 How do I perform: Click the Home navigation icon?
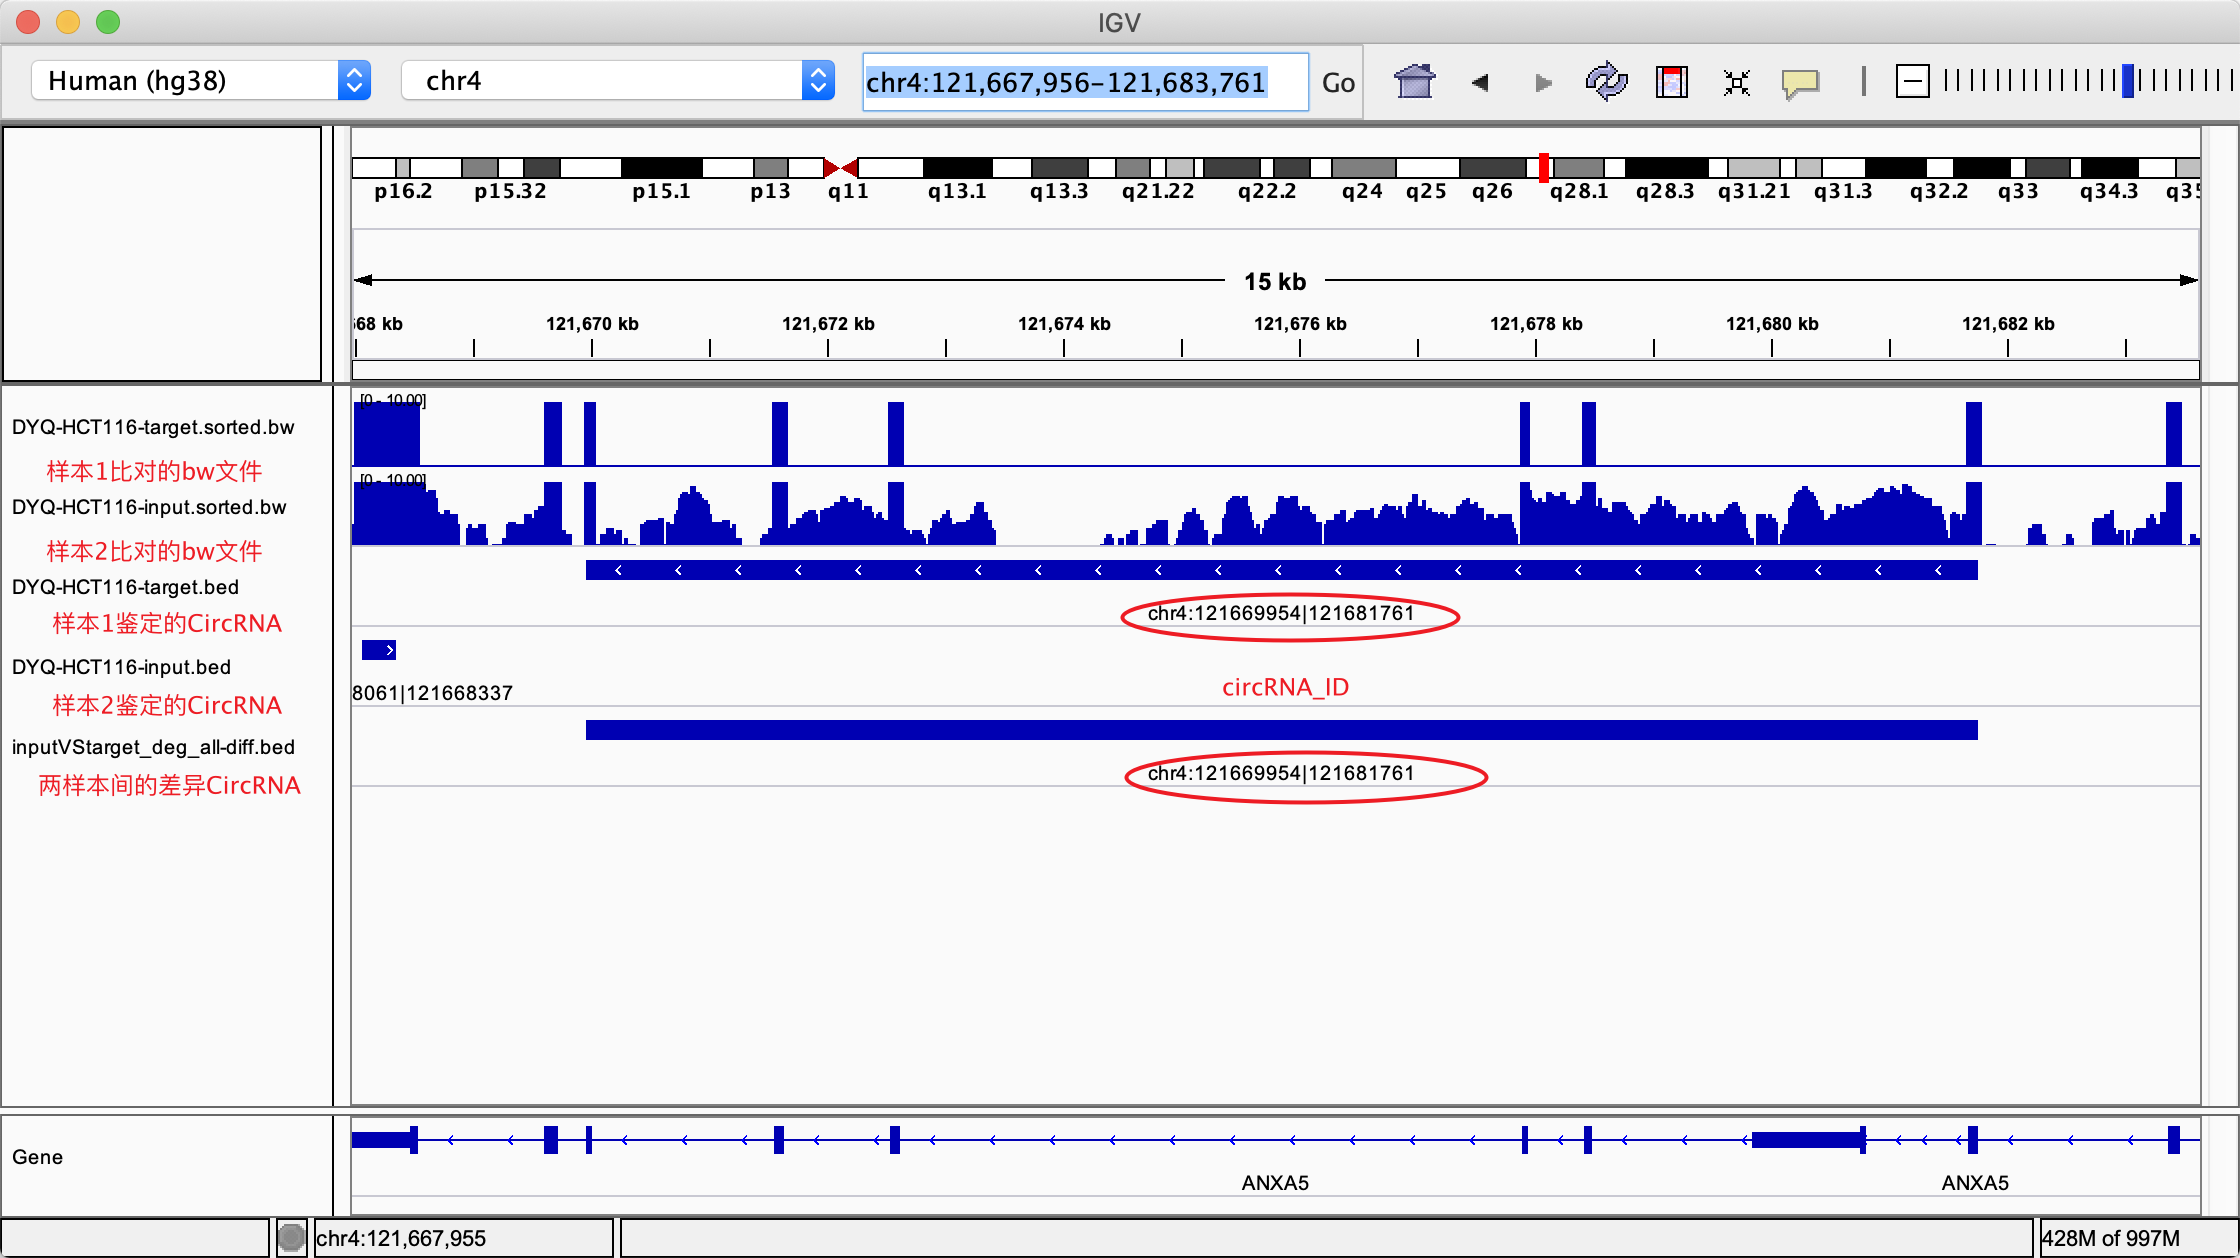pyautogui.click(x=1414, y=82)
